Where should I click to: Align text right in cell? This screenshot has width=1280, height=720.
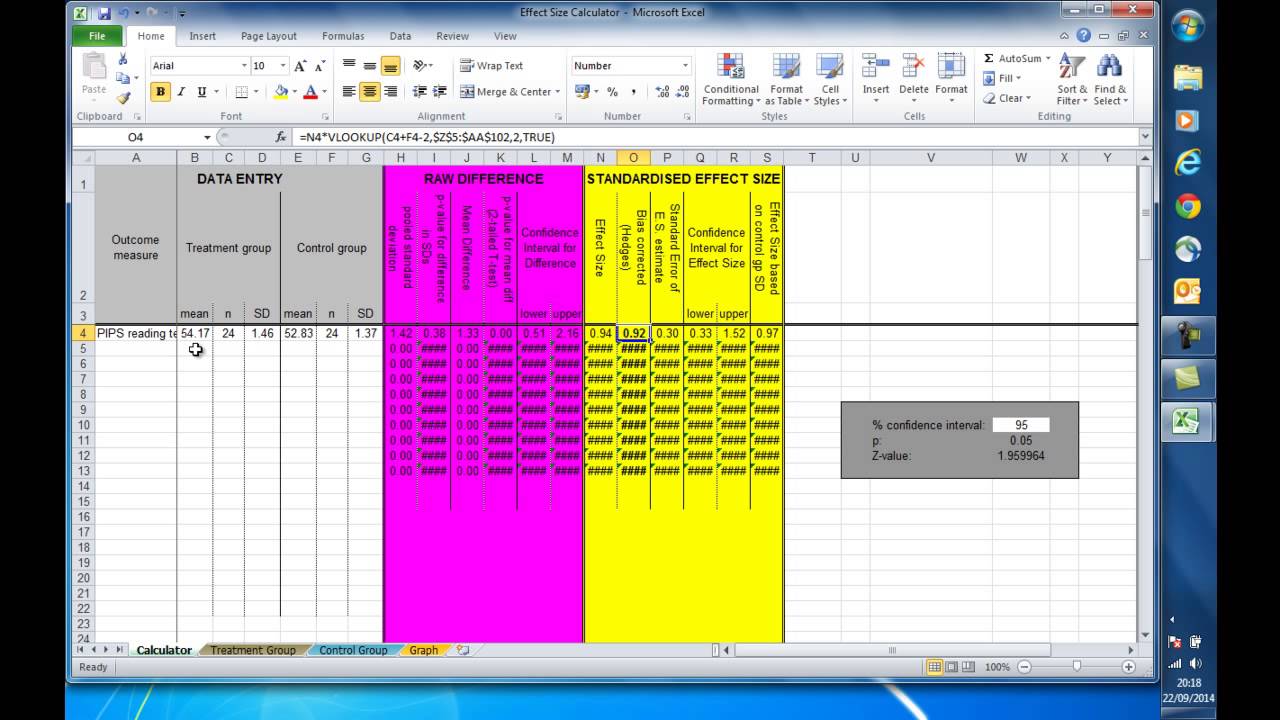coord(390,92)
